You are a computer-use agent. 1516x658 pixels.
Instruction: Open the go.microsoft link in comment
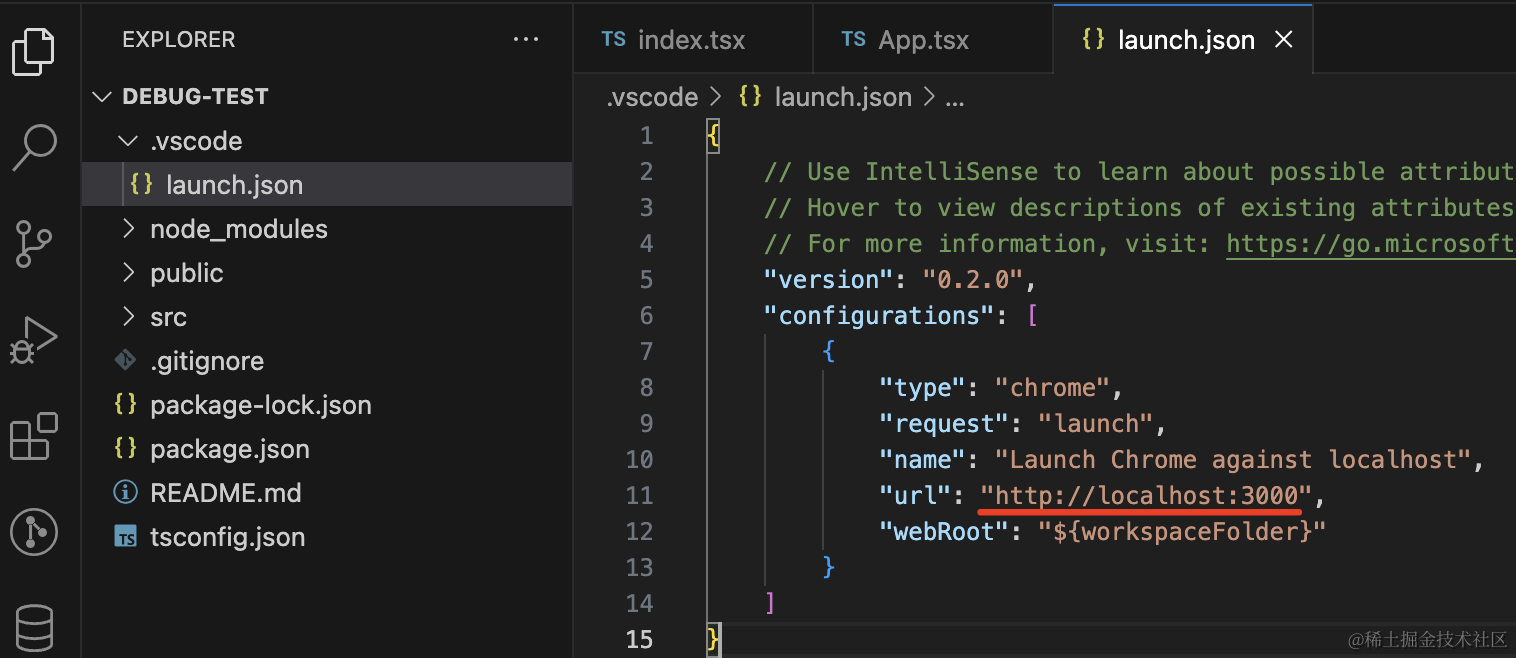[x=1371, y=244]
